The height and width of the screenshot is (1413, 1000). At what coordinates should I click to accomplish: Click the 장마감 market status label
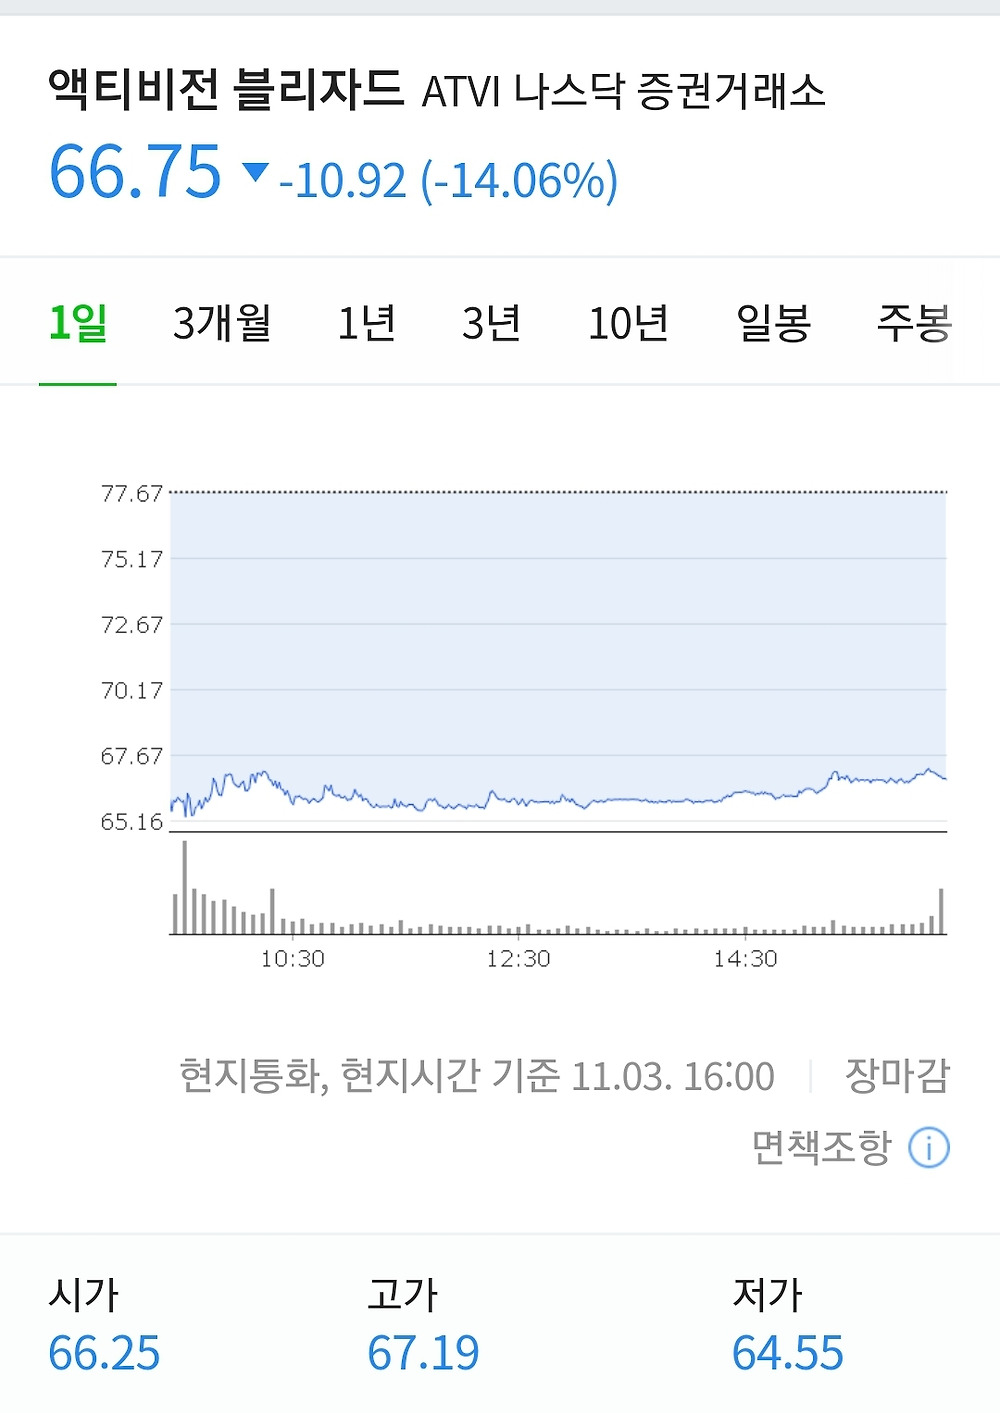coord(897,1076)
